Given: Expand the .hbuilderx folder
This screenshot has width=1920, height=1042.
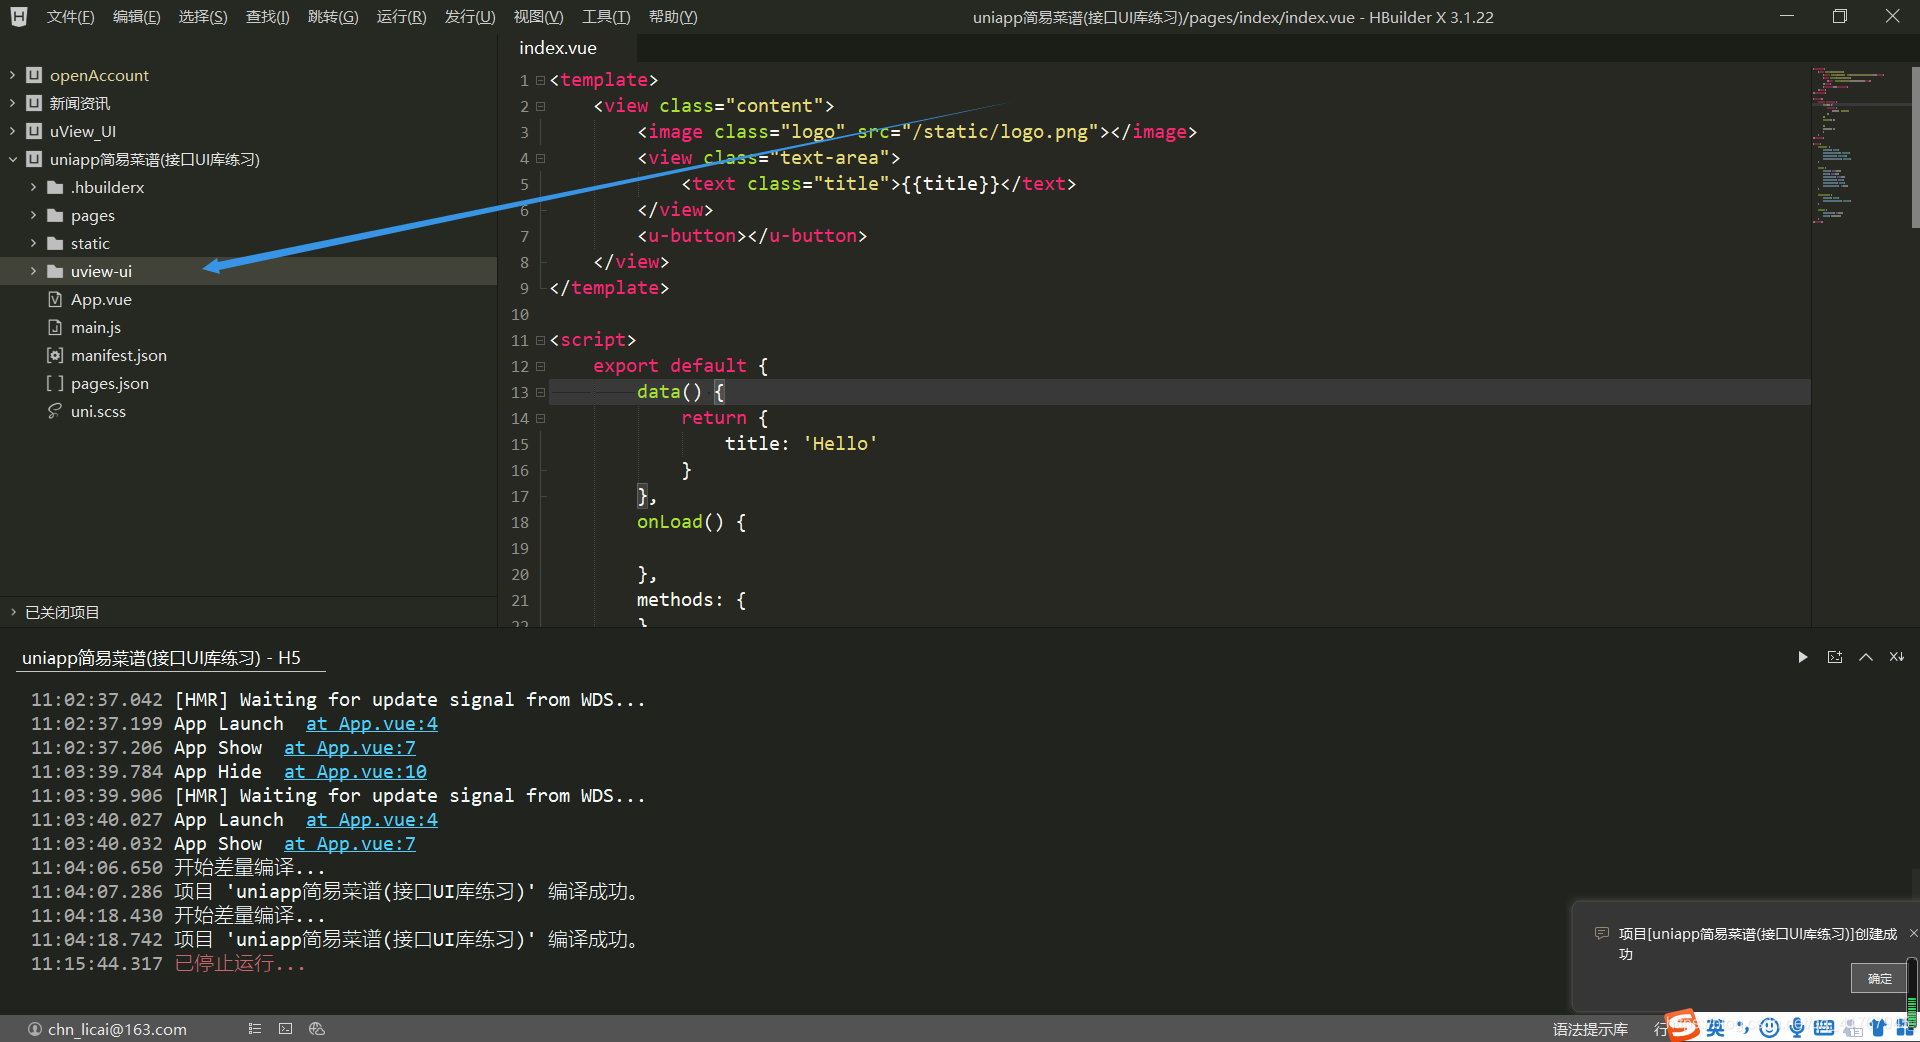Looking at the screenshot, I should [33, 187].
